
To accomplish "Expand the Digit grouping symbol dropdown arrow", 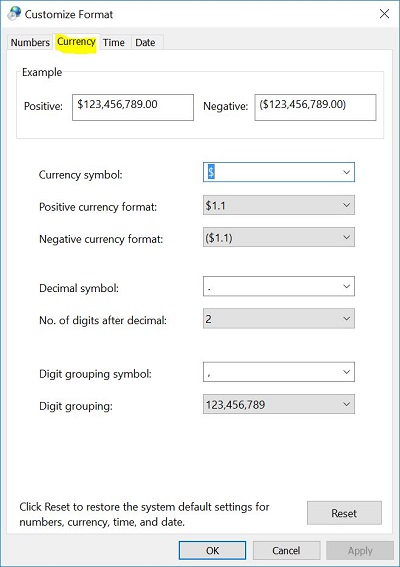I will (x=346, y=372).
